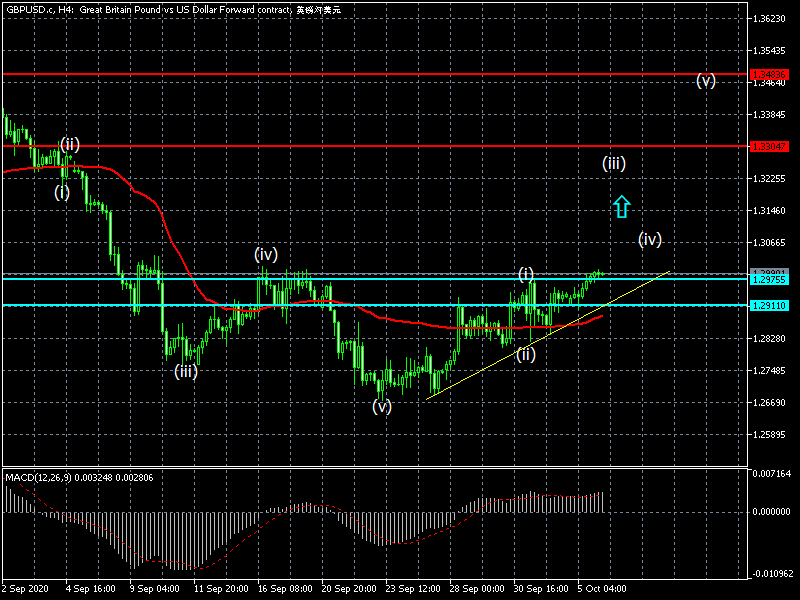Click the 5 Oct 04:00 time axis label
Screen dimensions: 800x600
pos(604,589)
